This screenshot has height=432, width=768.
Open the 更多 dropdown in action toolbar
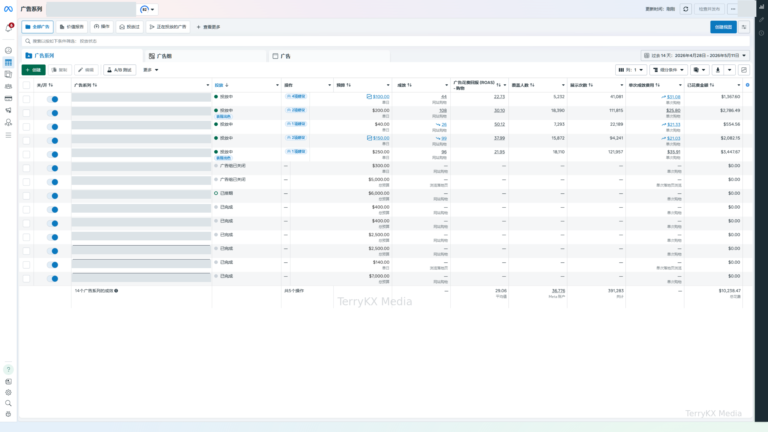(150, 70)
